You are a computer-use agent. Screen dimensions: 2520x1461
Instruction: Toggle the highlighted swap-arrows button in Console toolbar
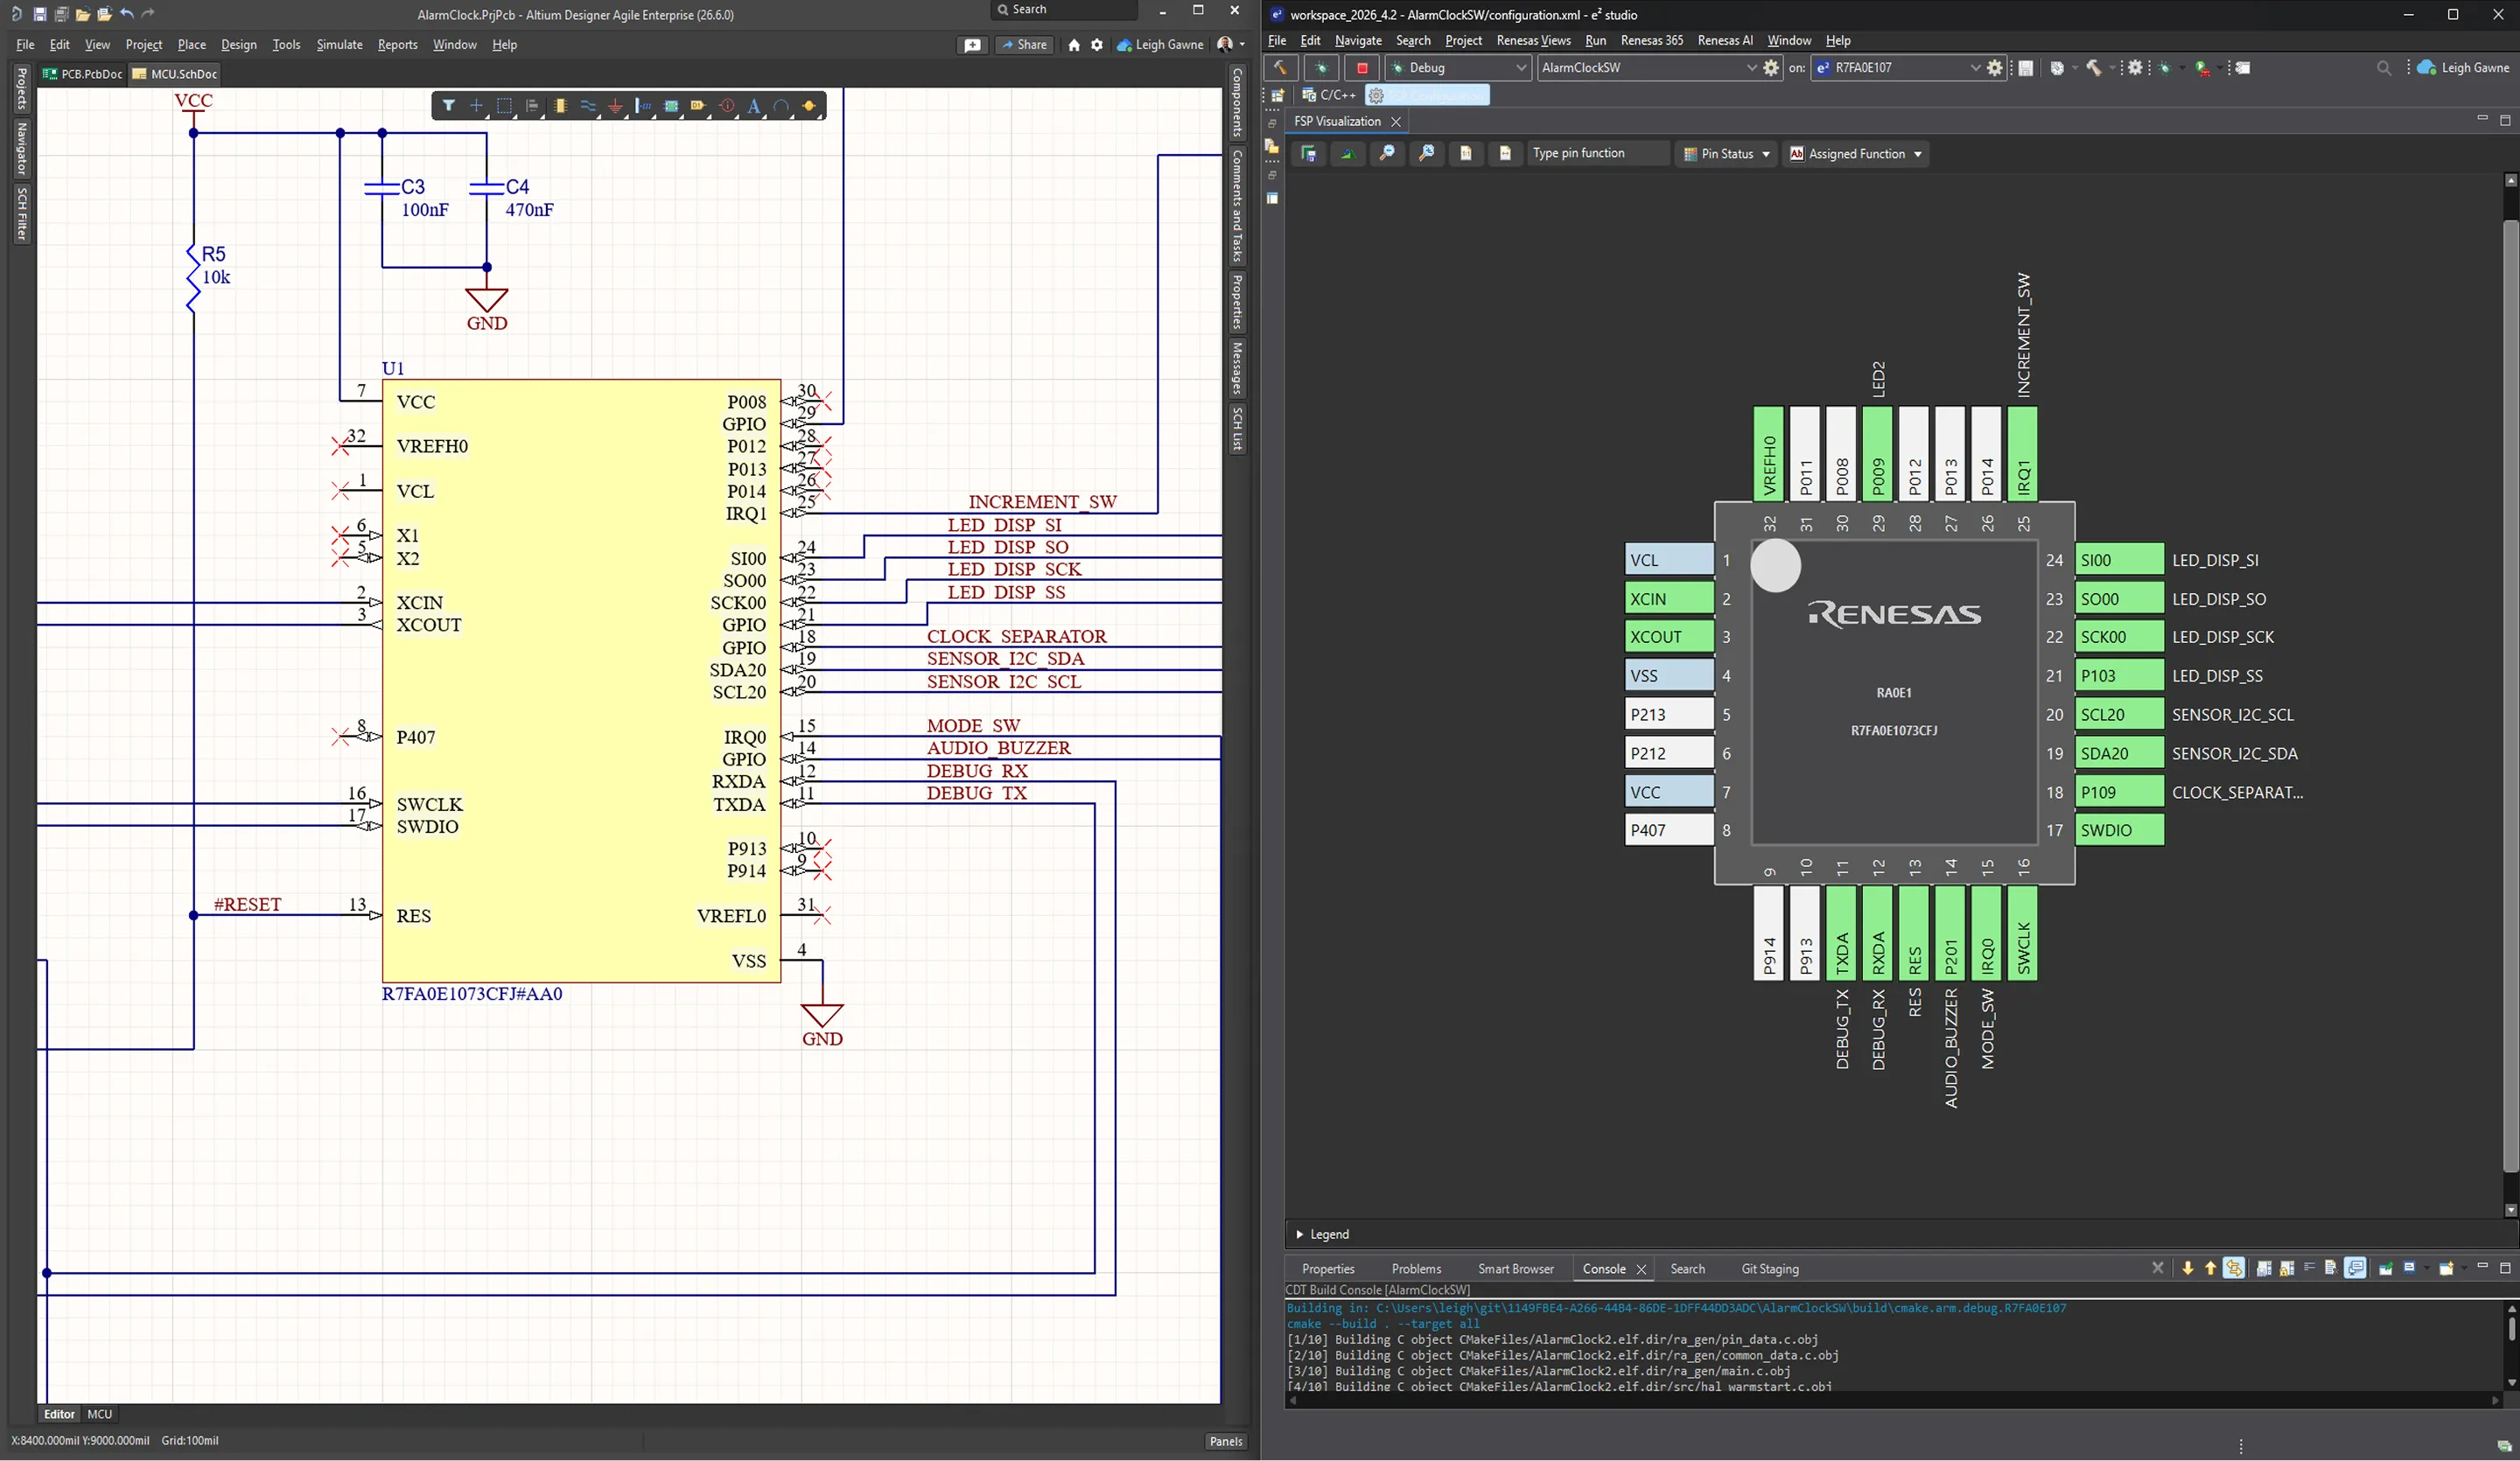(2233, 1268)
